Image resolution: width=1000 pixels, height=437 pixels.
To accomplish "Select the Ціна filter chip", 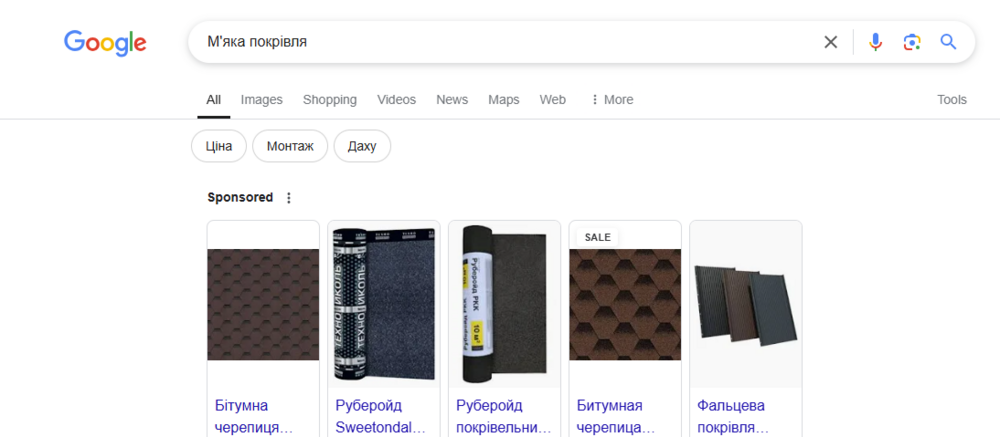I will [219, 146].
